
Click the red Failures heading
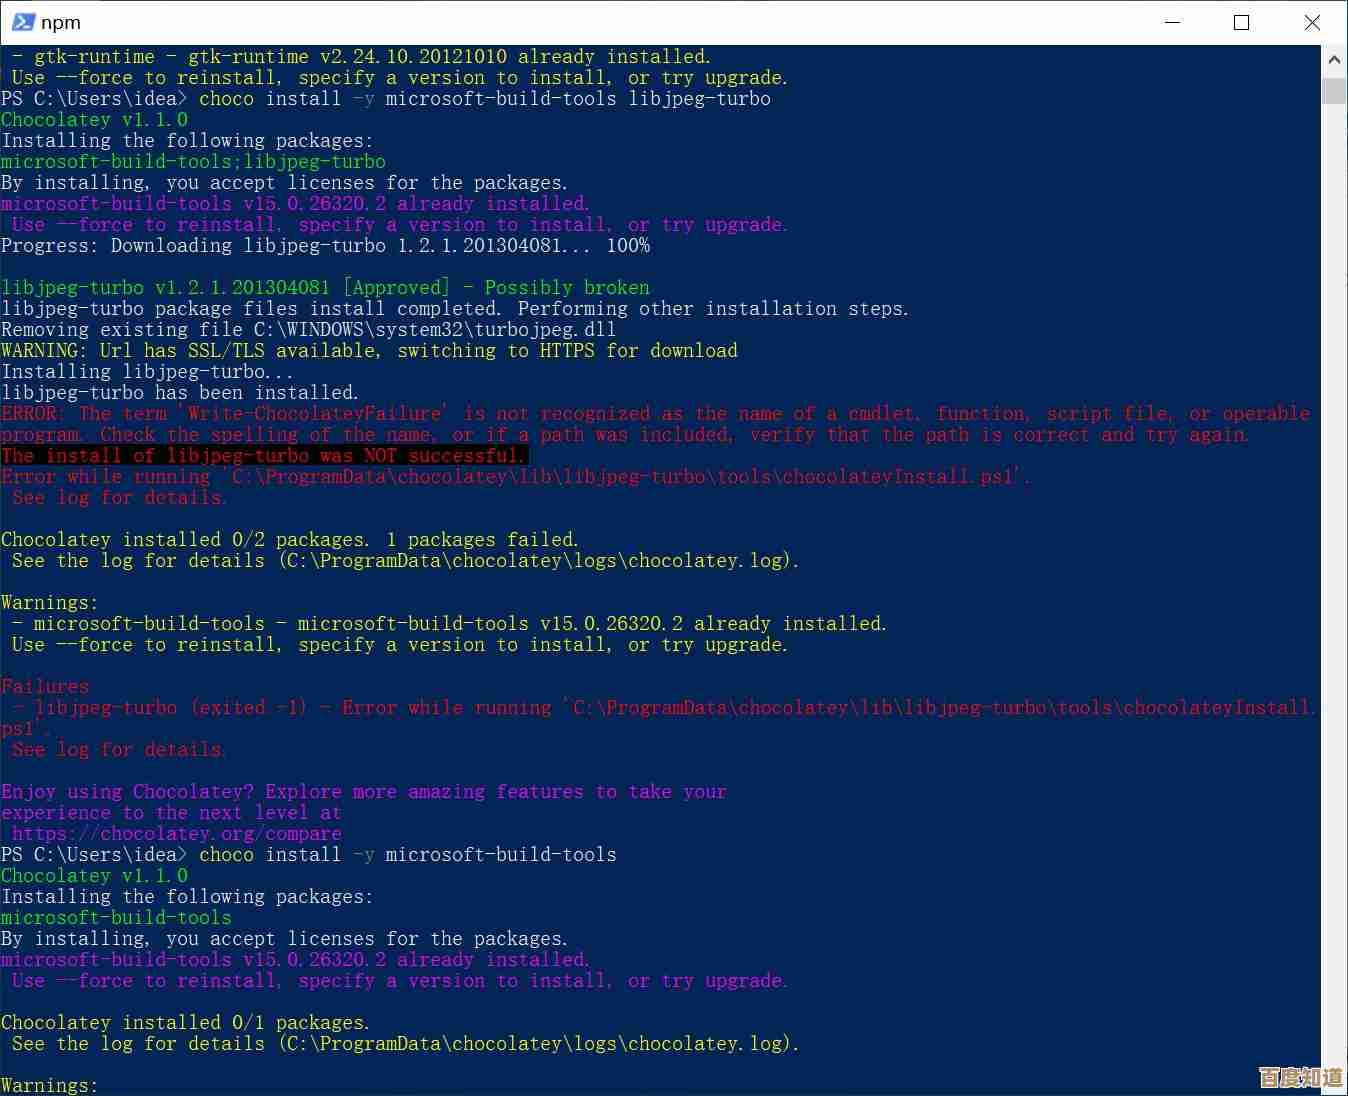(x=45, y=686)
